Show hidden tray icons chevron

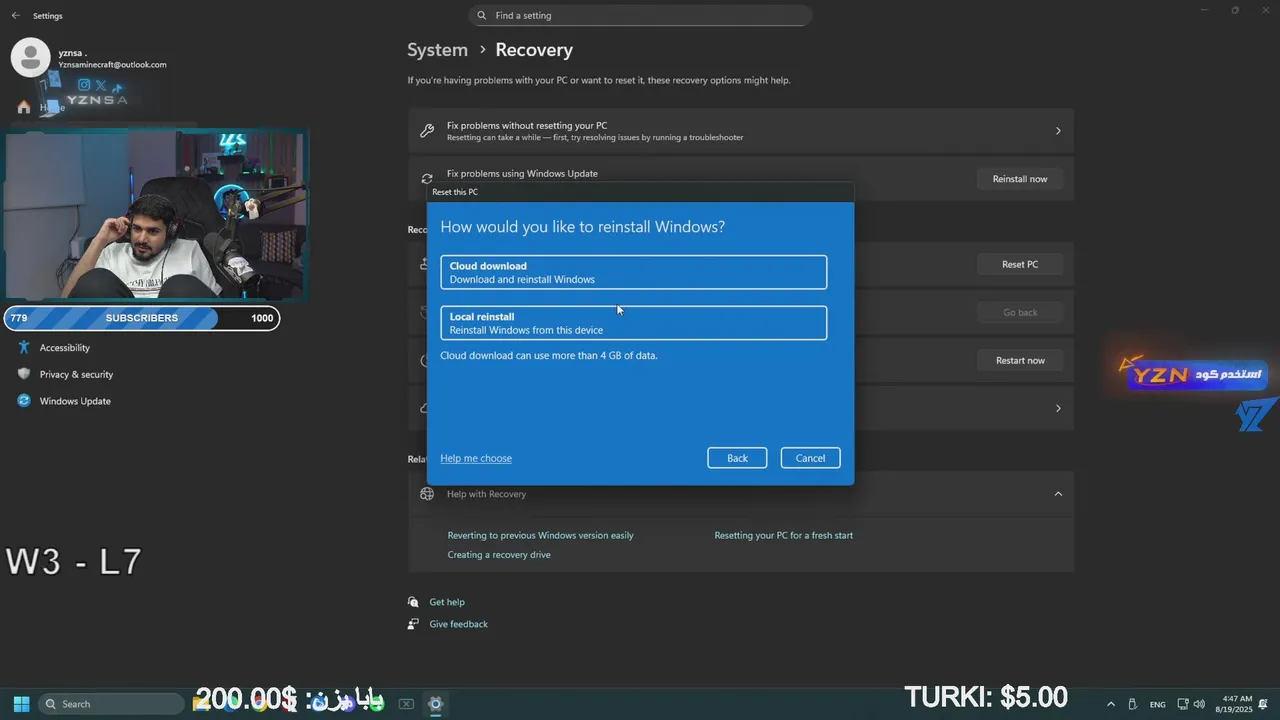coord(1111,704)
